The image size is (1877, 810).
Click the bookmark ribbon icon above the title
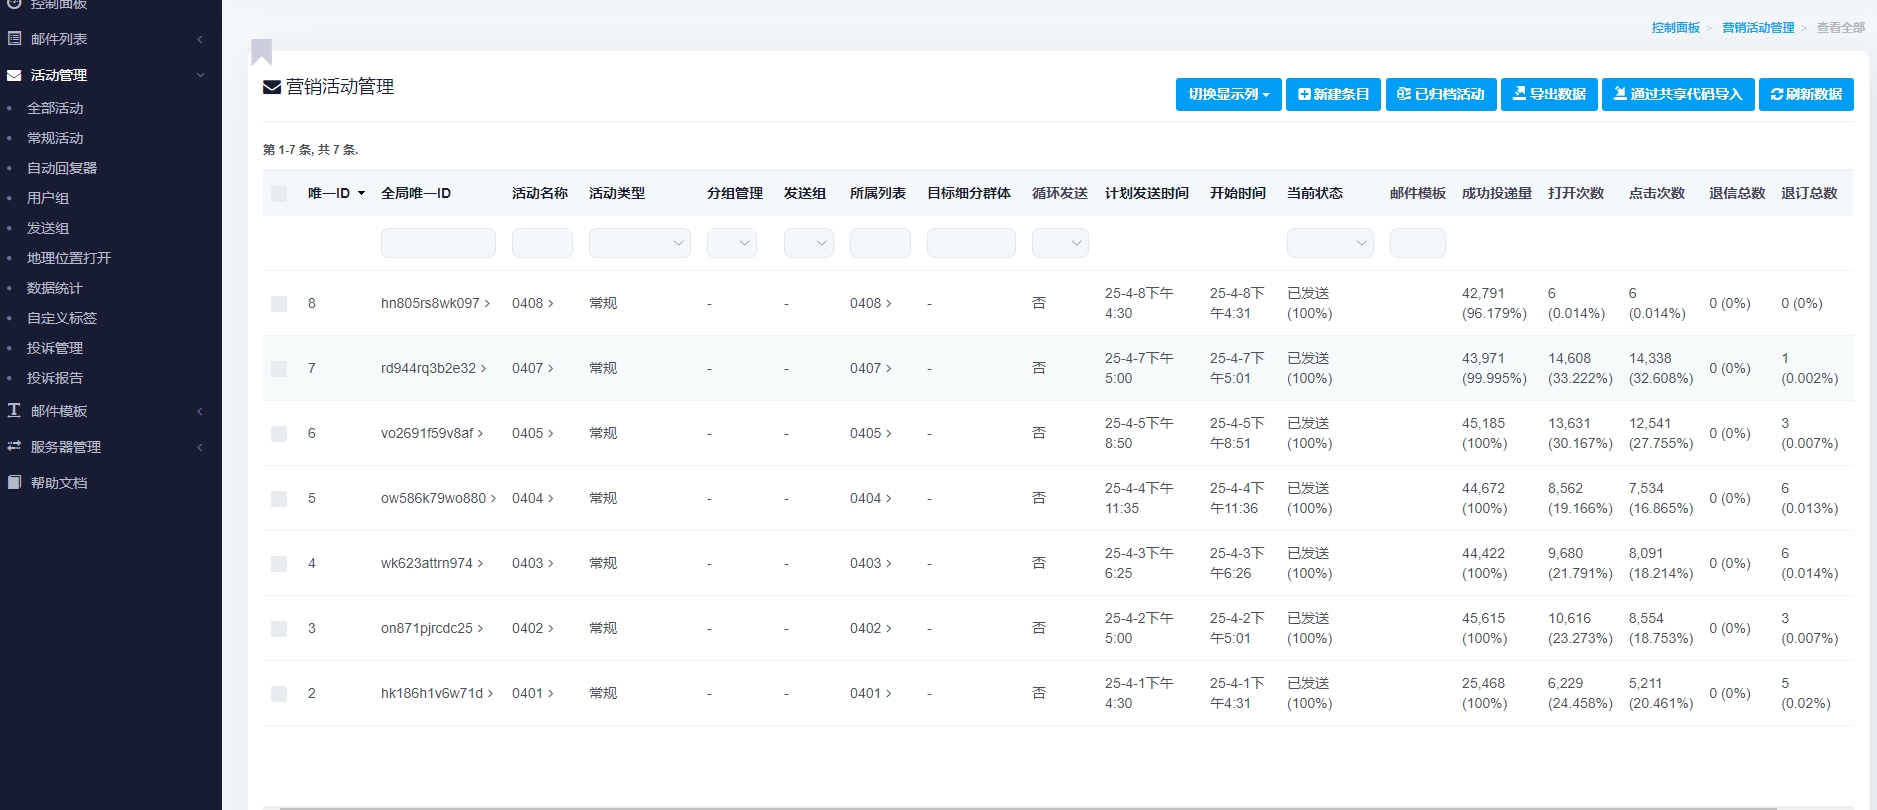pyautogui.click(x=262, y=52)
